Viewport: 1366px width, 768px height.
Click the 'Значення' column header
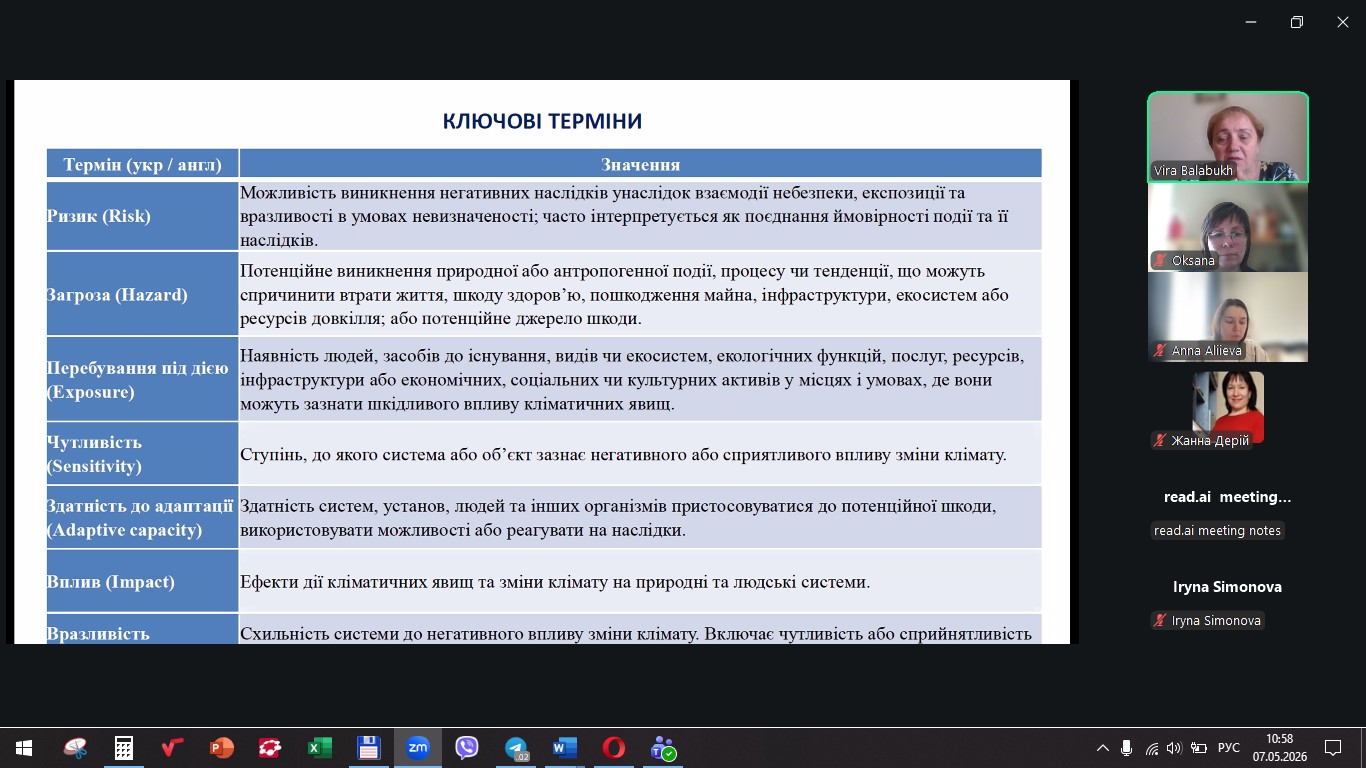point(641,164)
